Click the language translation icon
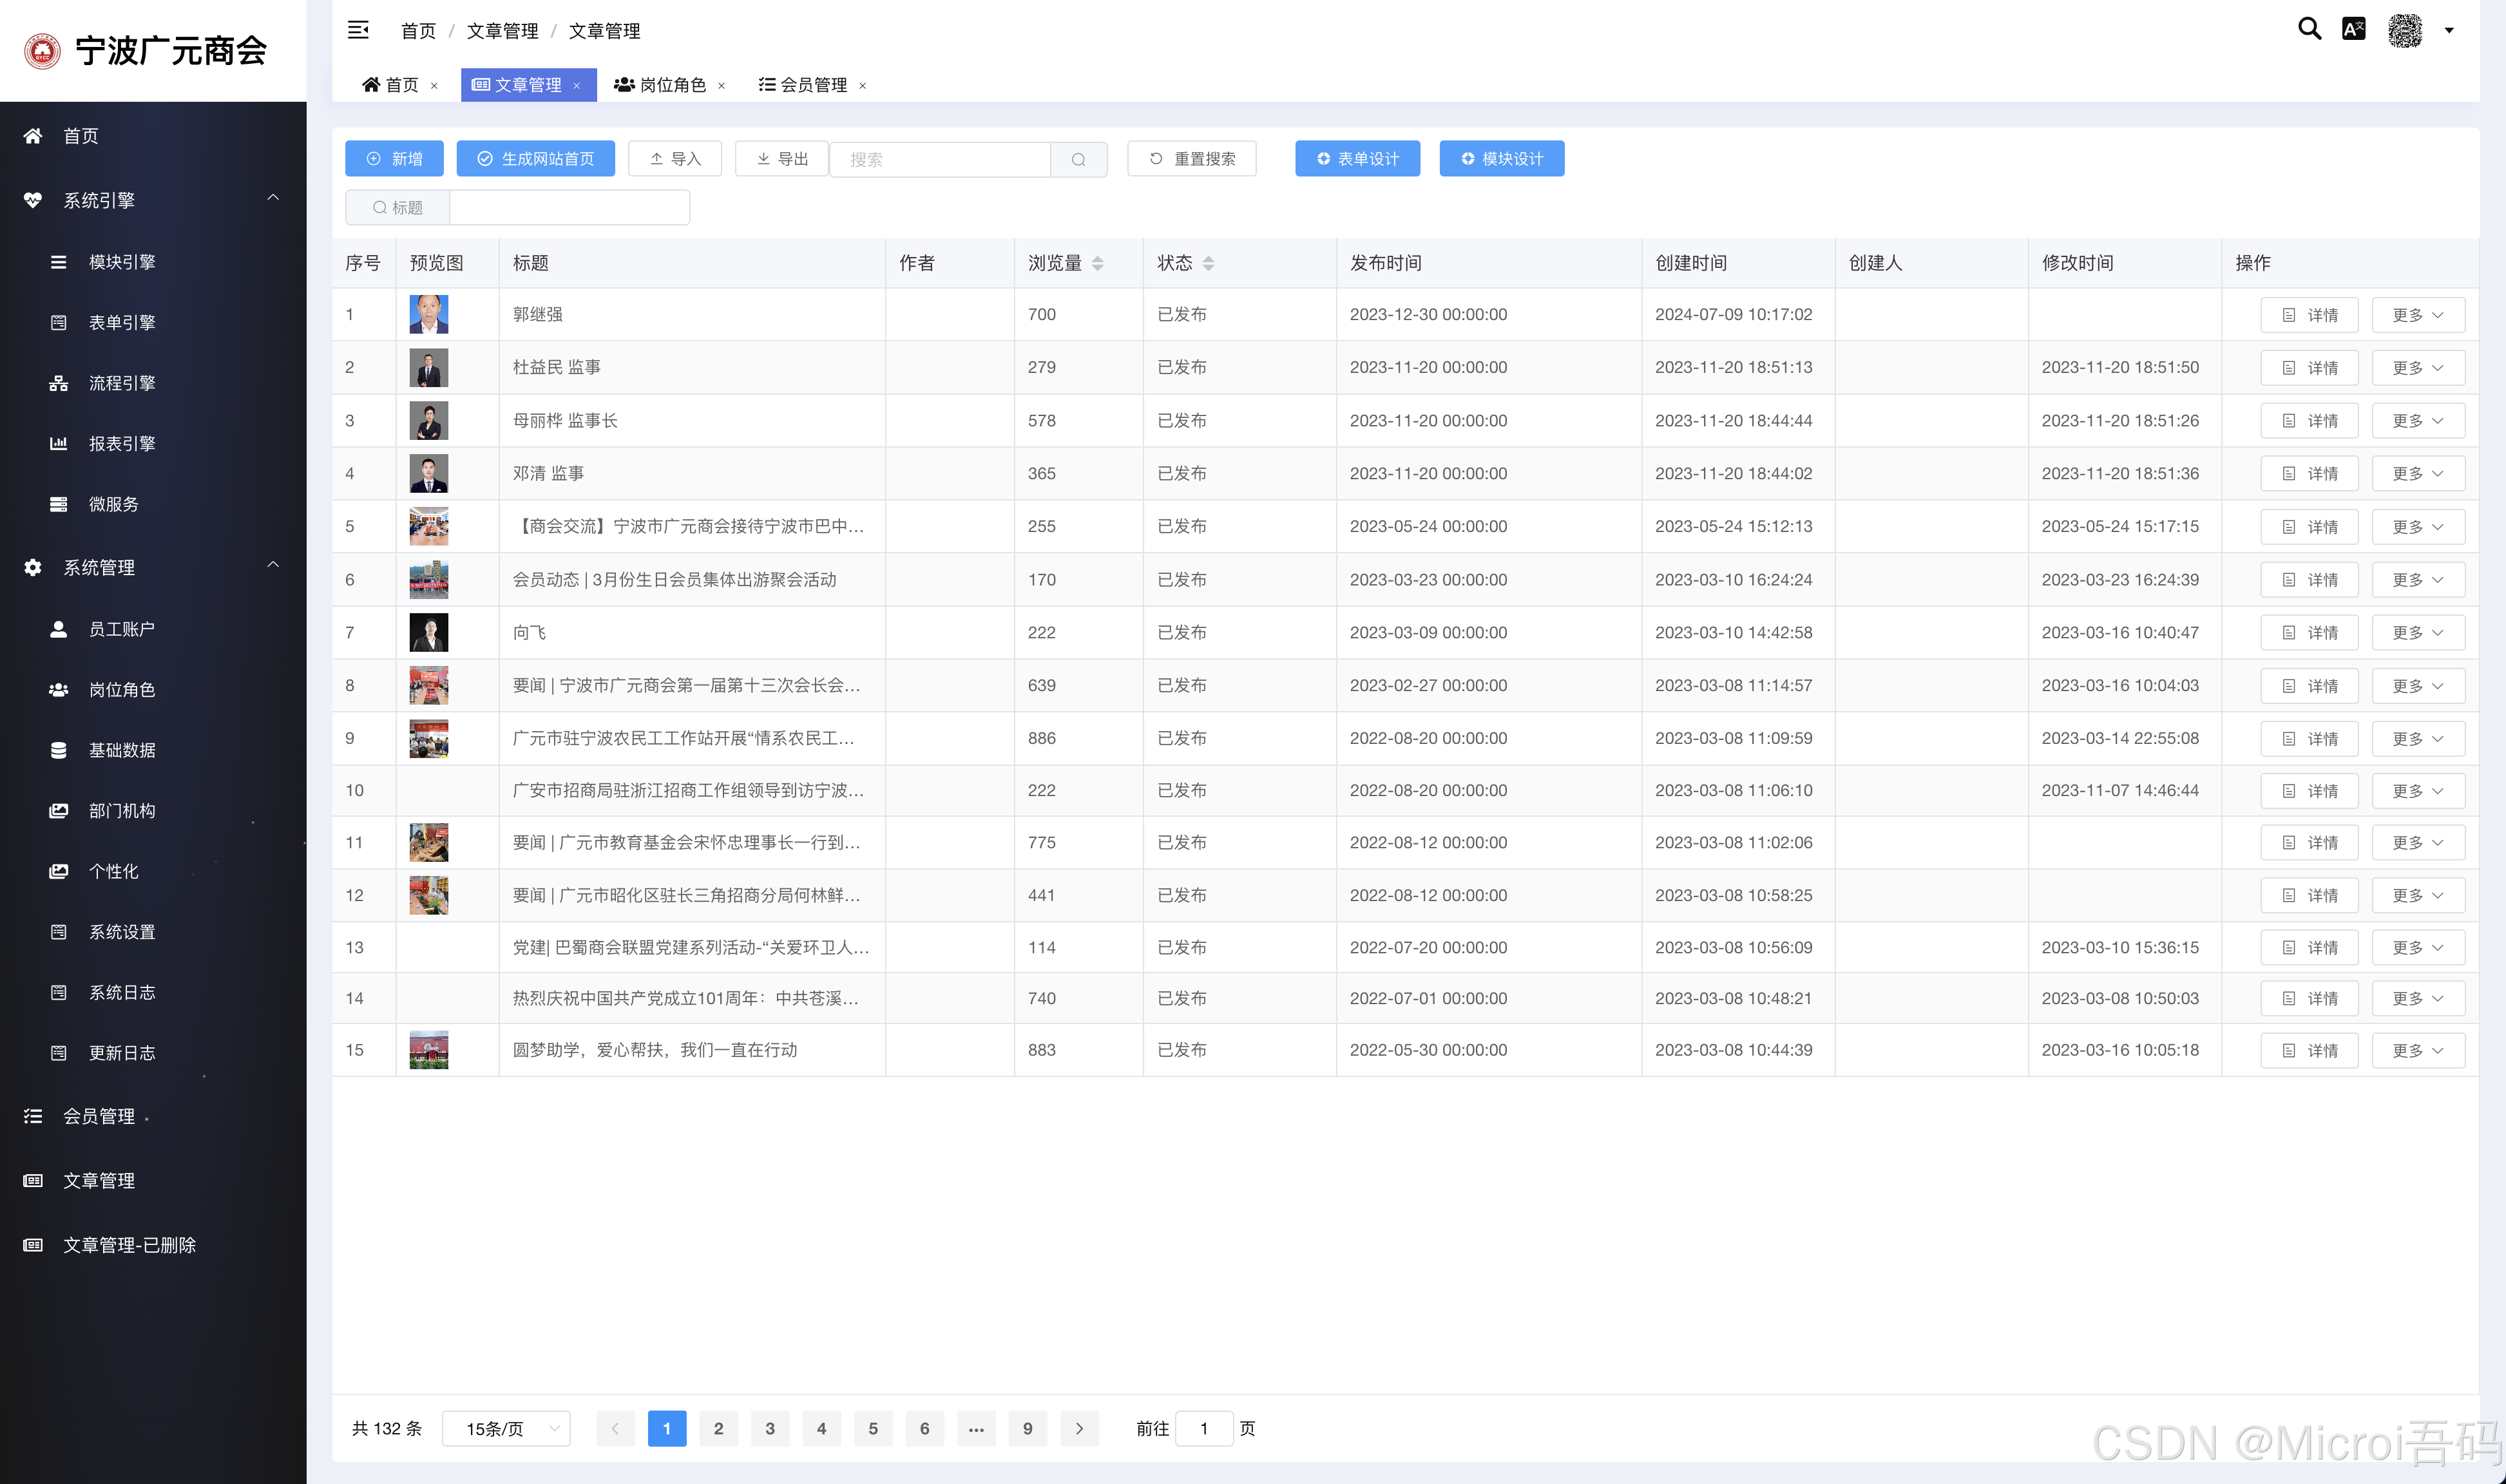Screen dimensions: 2506x1484 [2353, 29]
